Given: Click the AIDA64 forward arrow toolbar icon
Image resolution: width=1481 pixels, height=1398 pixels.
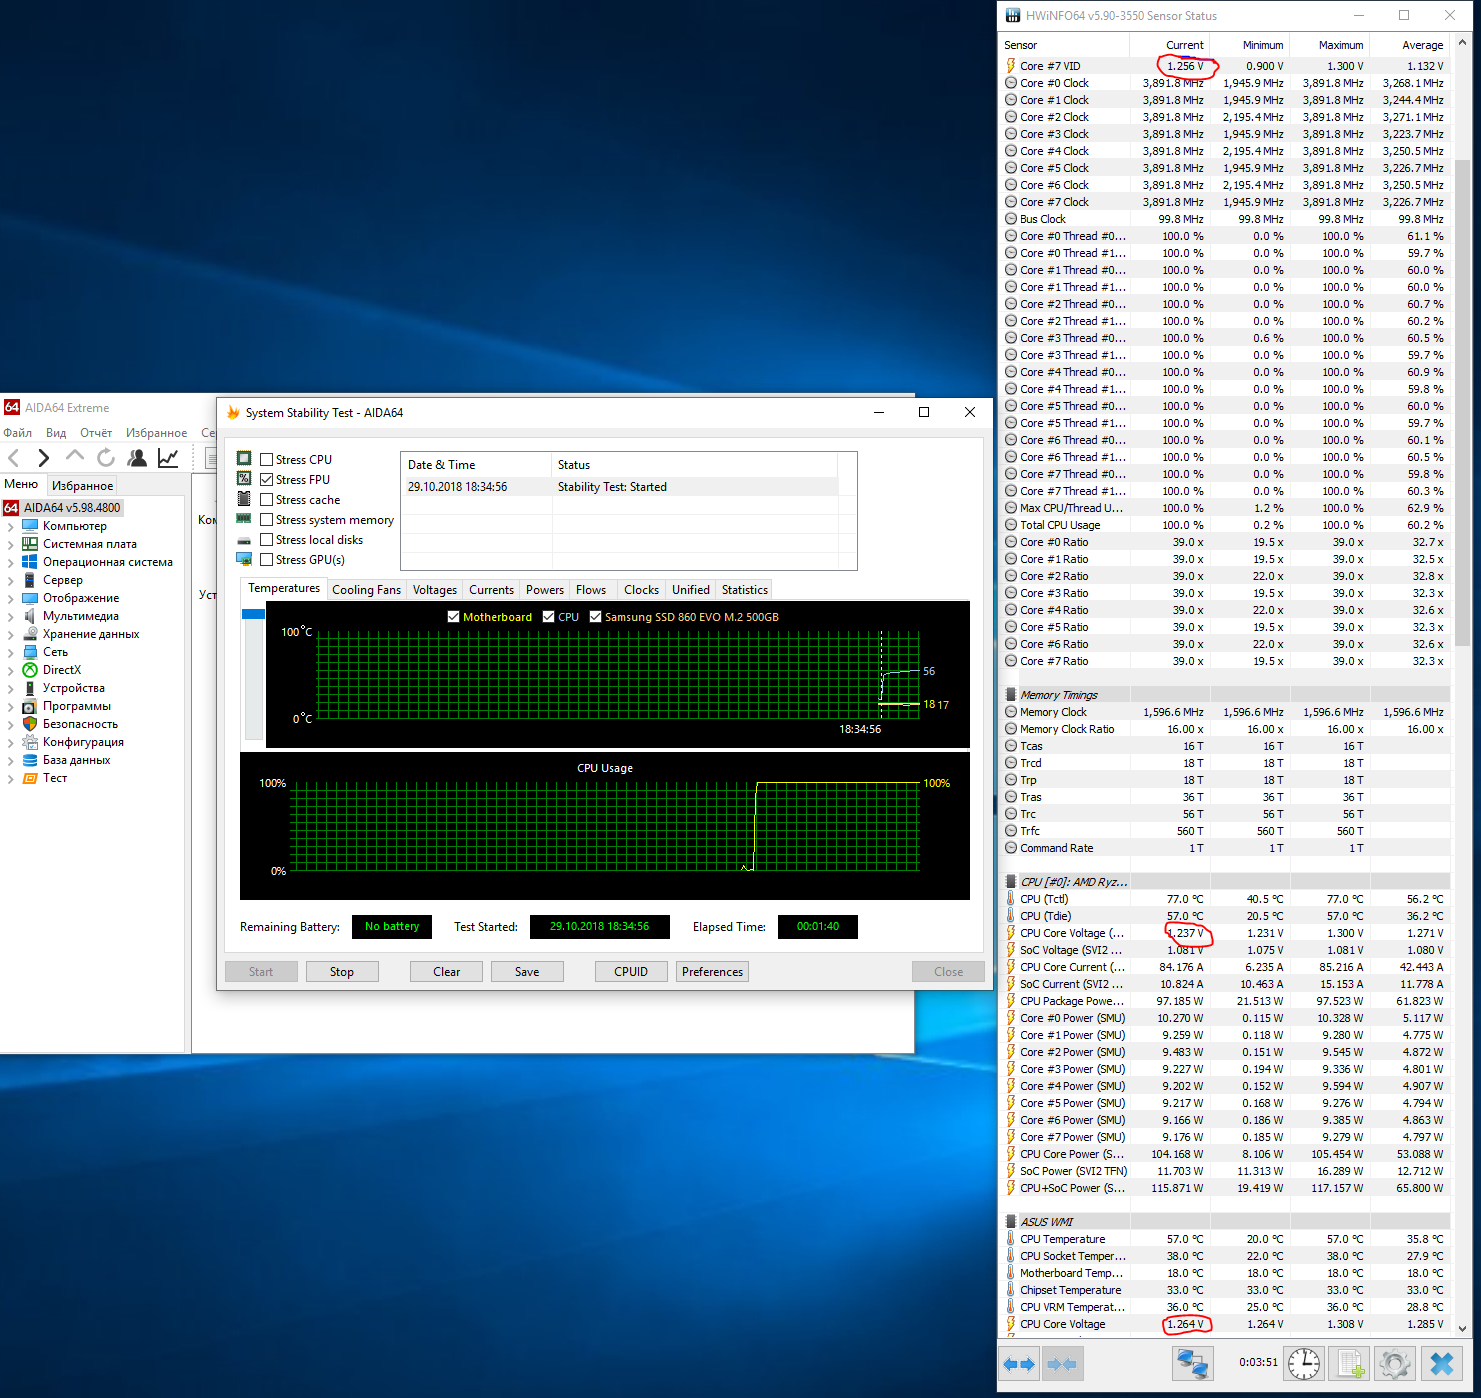Looking at the screenshot, I should pos(43,458).
